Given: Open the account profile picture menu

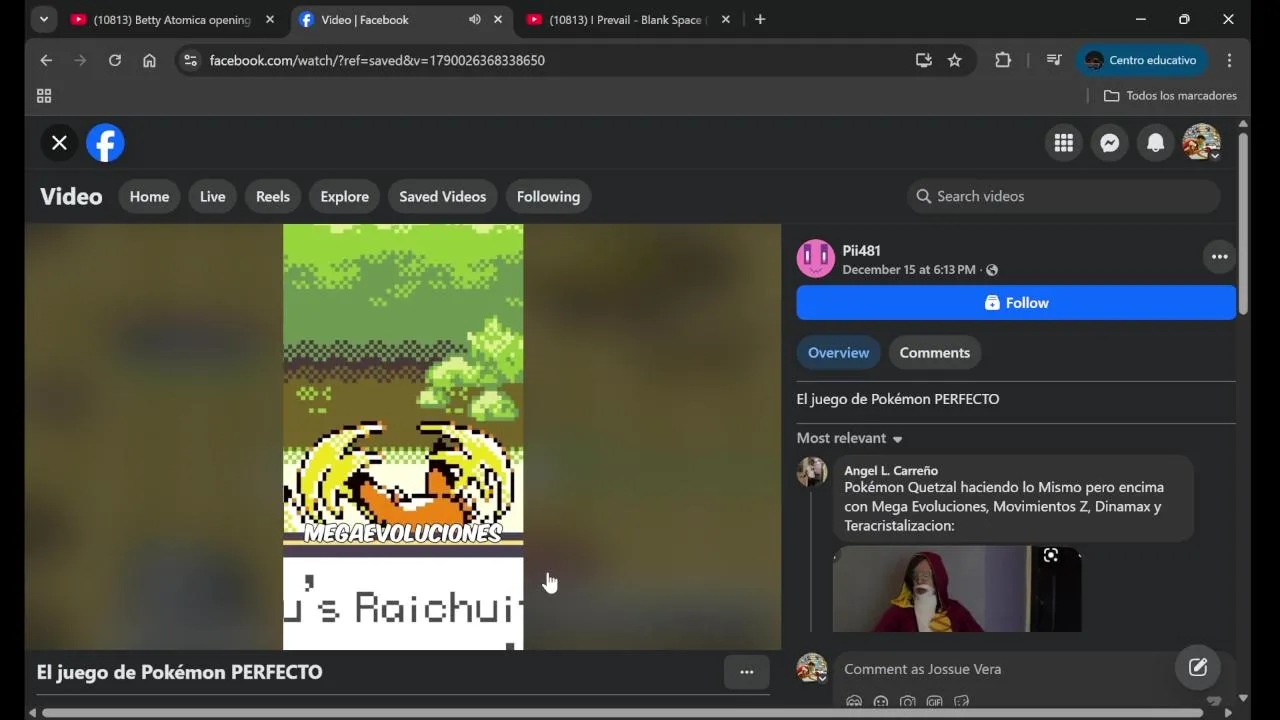Looking at the screenshot, I should coord(1202,143).
